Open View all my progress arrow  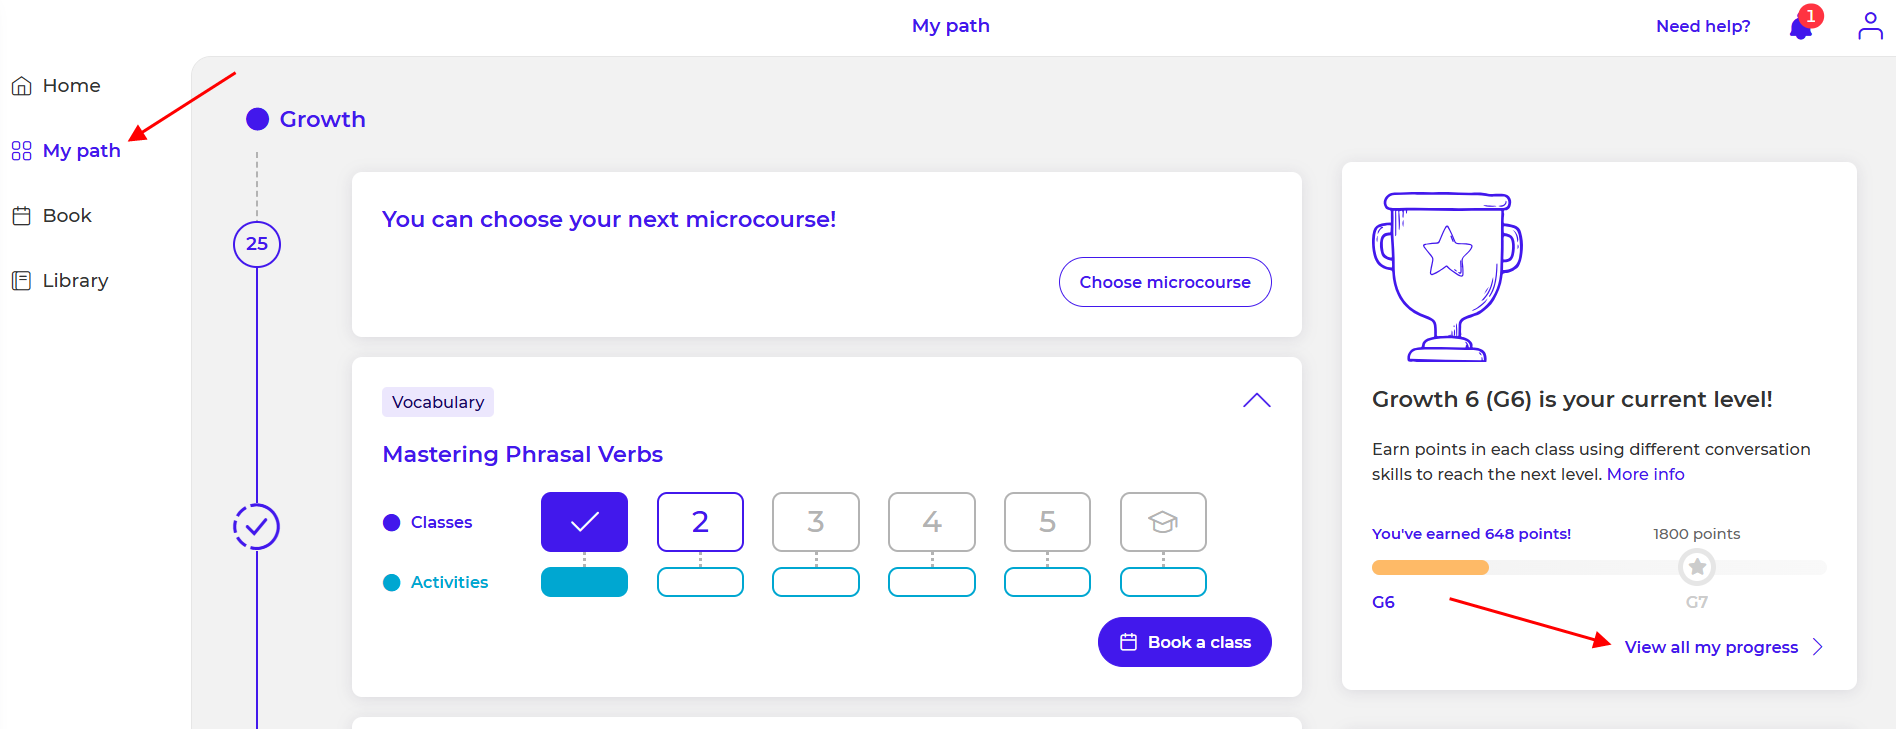coord(1817,647)
